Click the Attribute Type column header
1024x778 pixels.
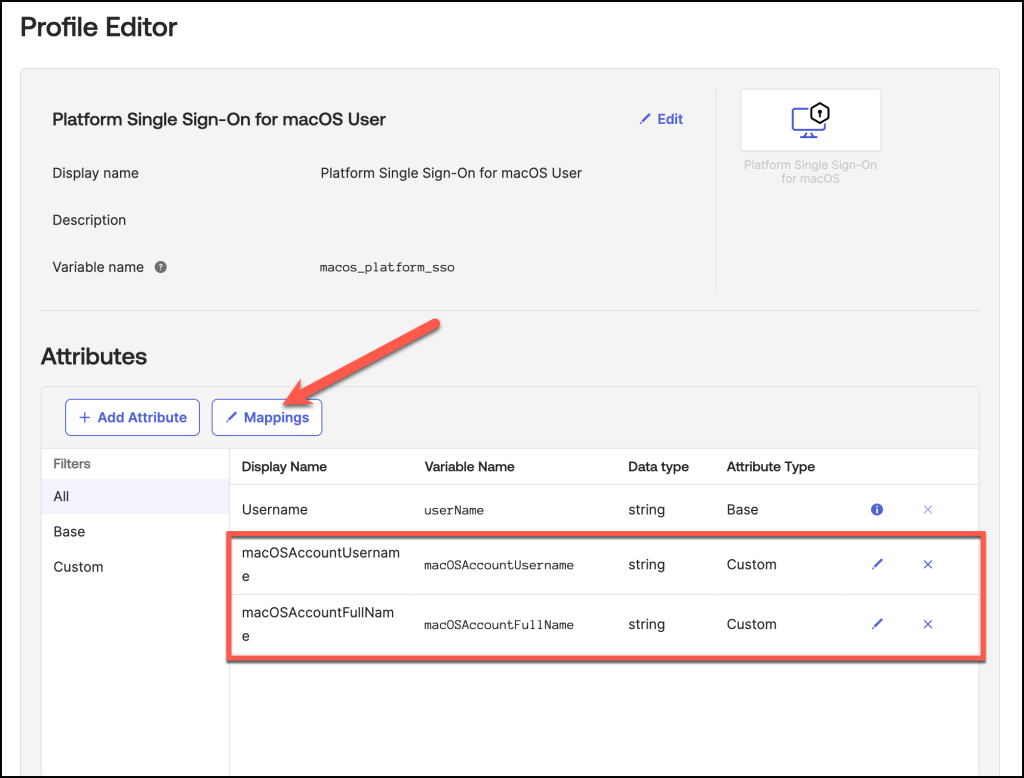770,467
